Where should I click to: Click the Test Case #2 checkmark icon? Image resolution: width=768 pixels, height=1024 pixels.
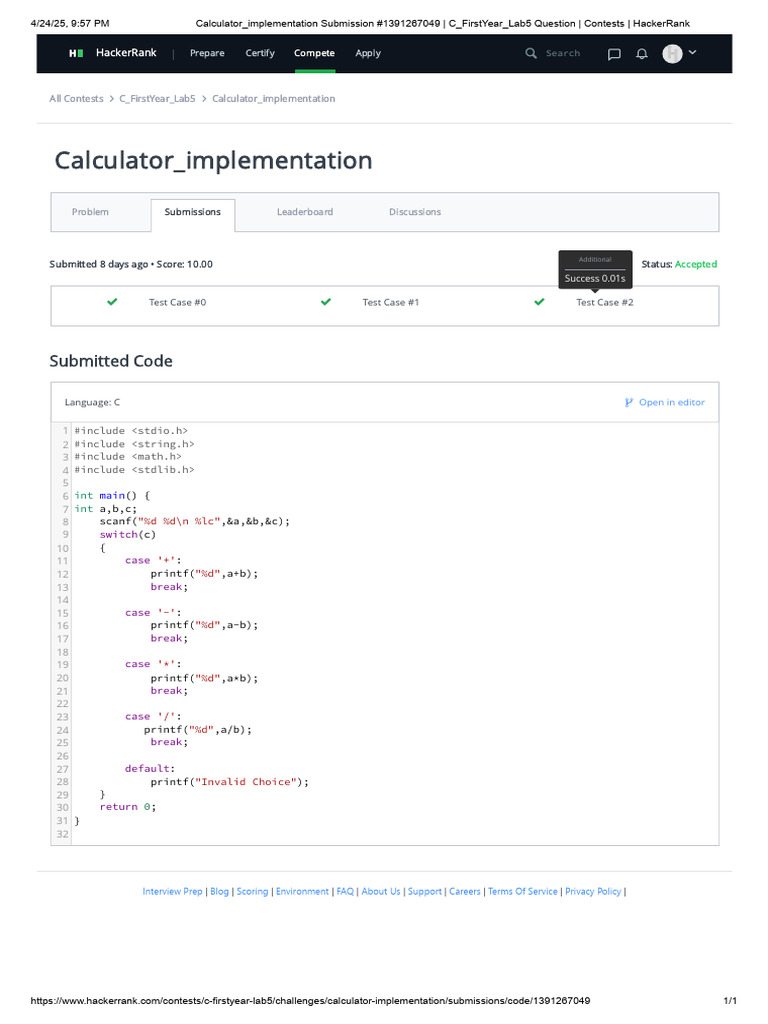(539, 301)
